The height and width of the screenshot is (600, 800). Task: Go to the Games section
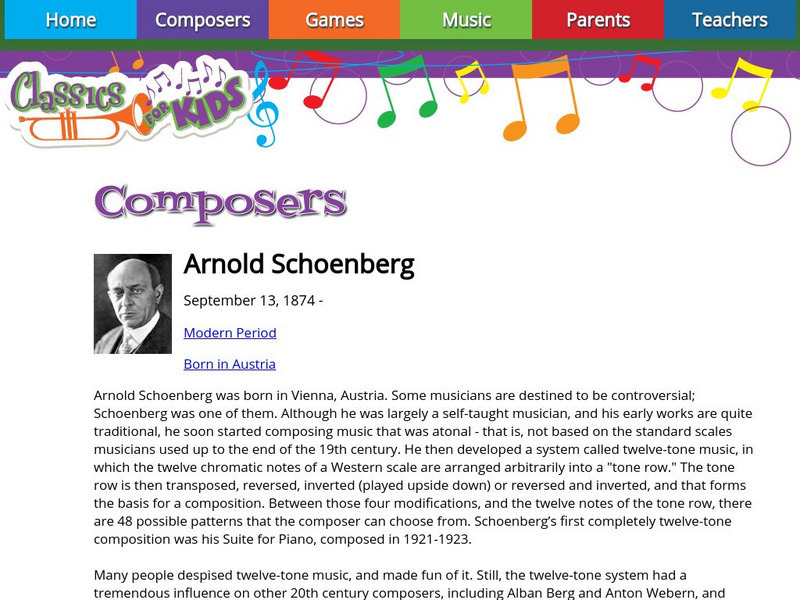(x=334, y=19)
